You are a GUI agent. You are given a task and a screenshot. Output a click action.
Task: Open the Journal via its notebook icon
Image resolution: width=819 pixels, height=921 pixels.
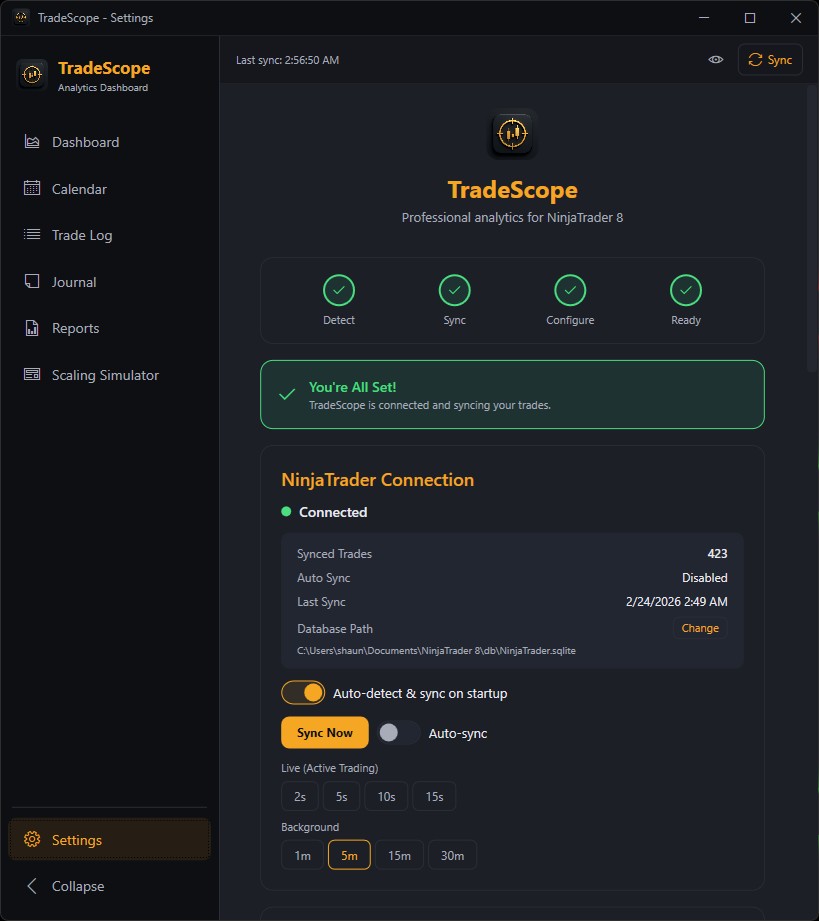tap(33, 281)
